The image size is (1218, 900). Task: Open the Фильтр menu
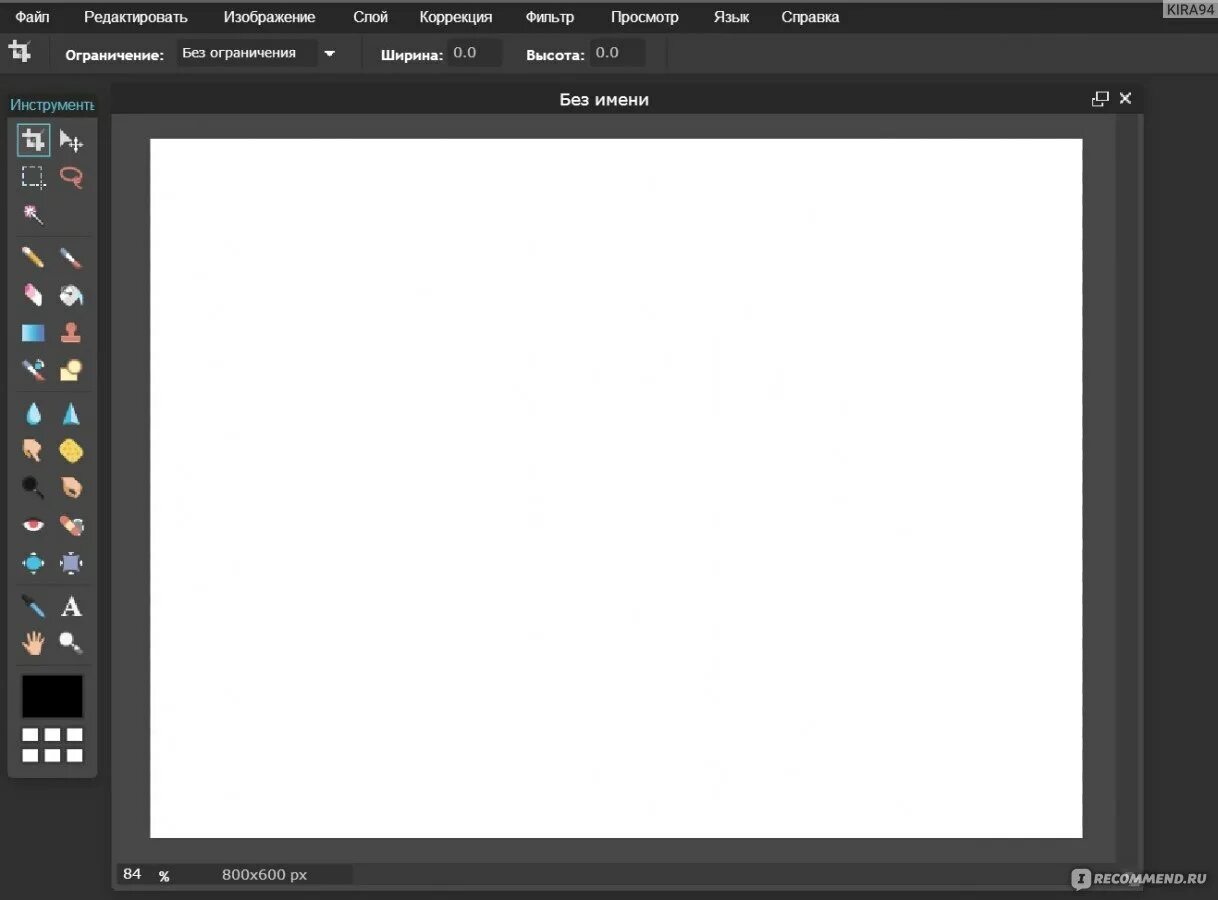(550, 17)
